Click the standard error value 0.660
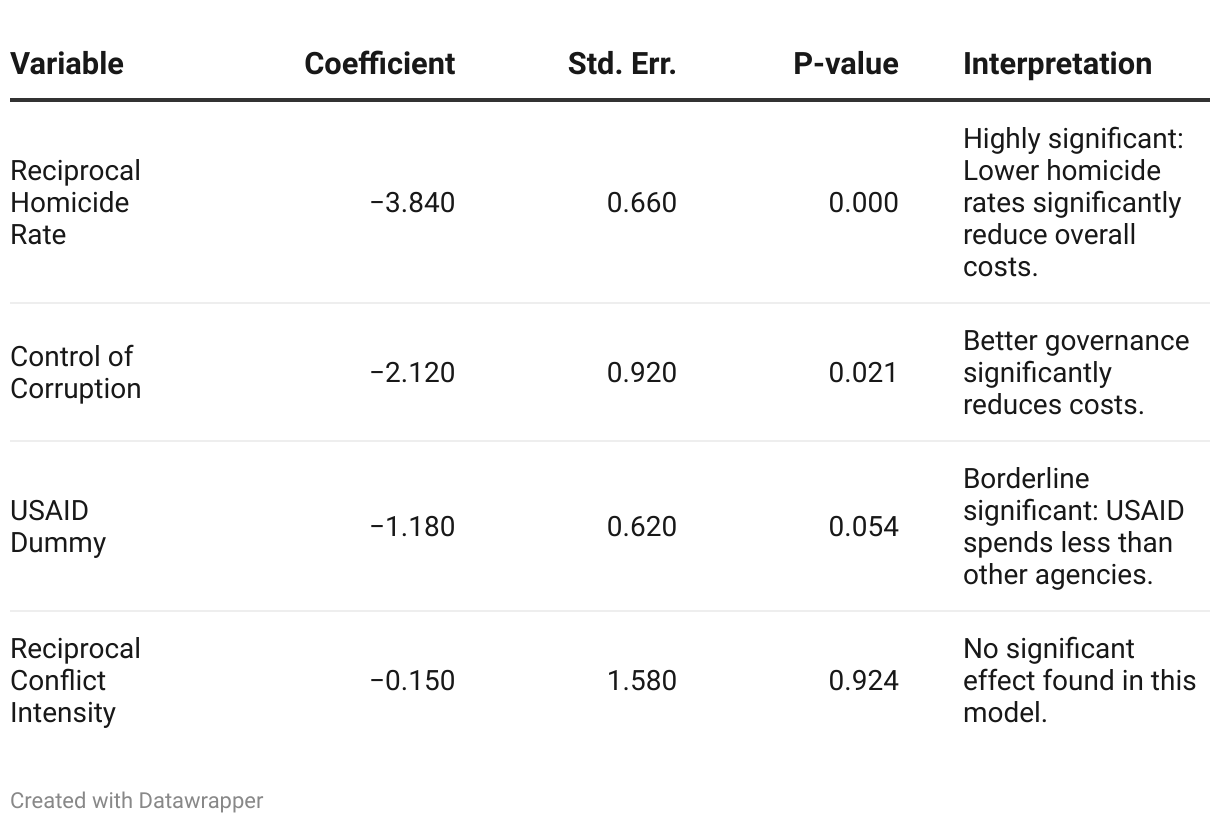Screen dimensions: 1220x824 642,203
